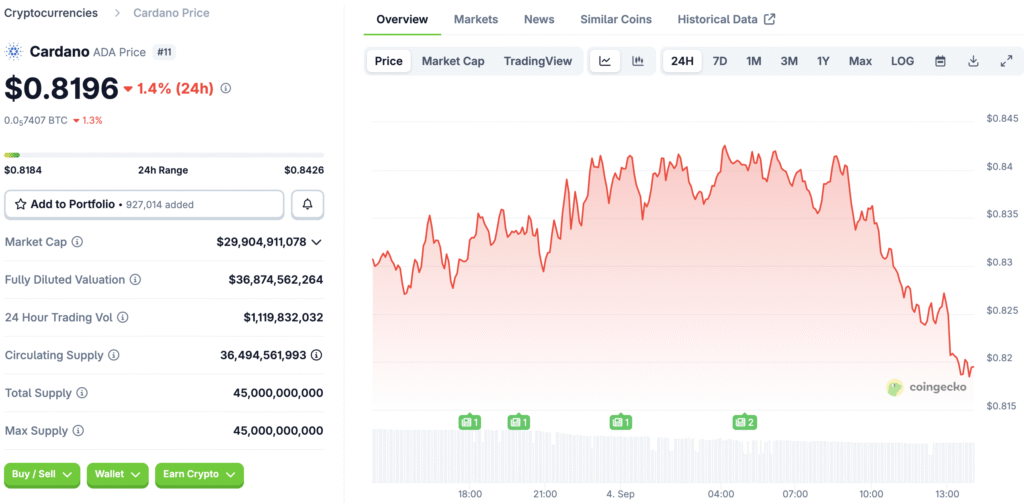This screenshot has width=1024, height=503.
Task: Expand the Market Cap value chevron
Action: pos(317,242)
